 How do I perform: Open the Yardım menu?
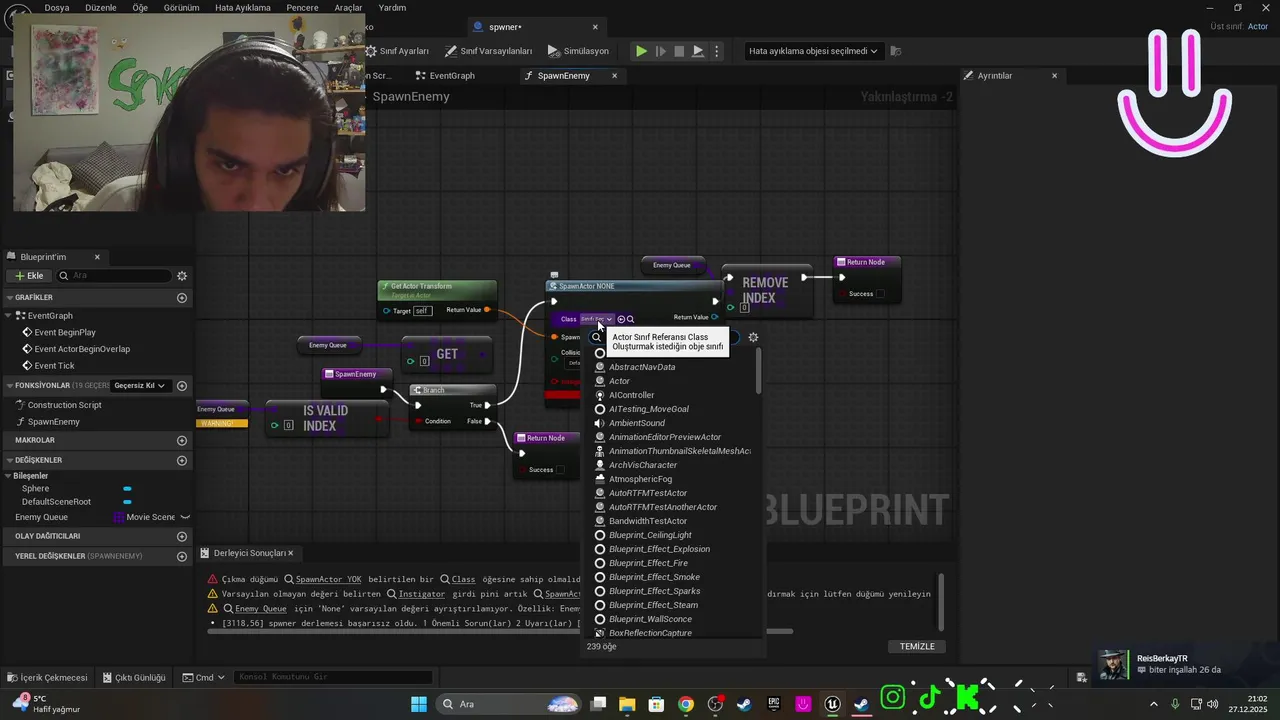[392, 7]
